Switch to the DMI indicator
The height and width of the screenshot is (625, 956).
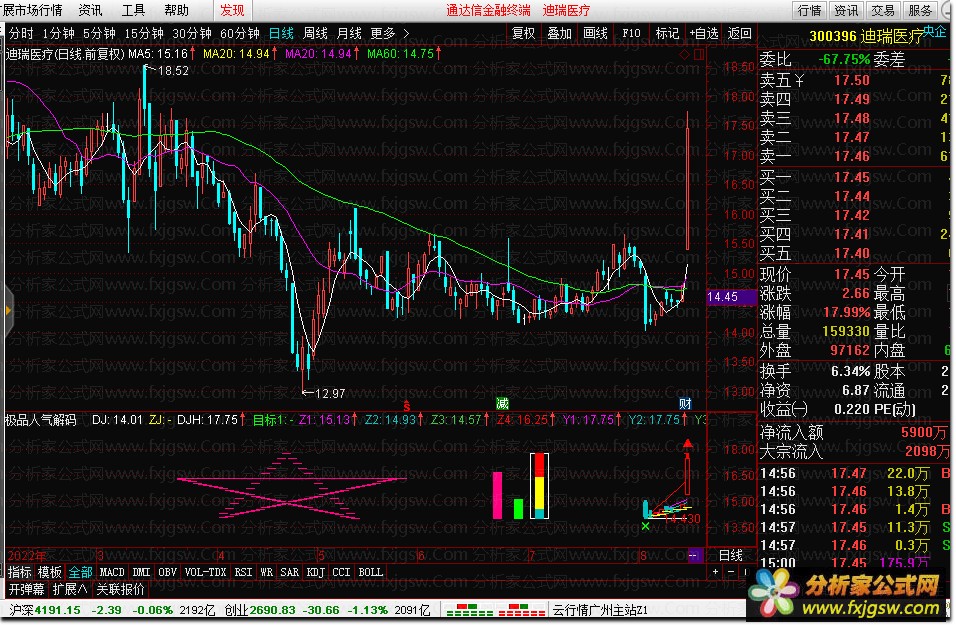click(141, 572)
